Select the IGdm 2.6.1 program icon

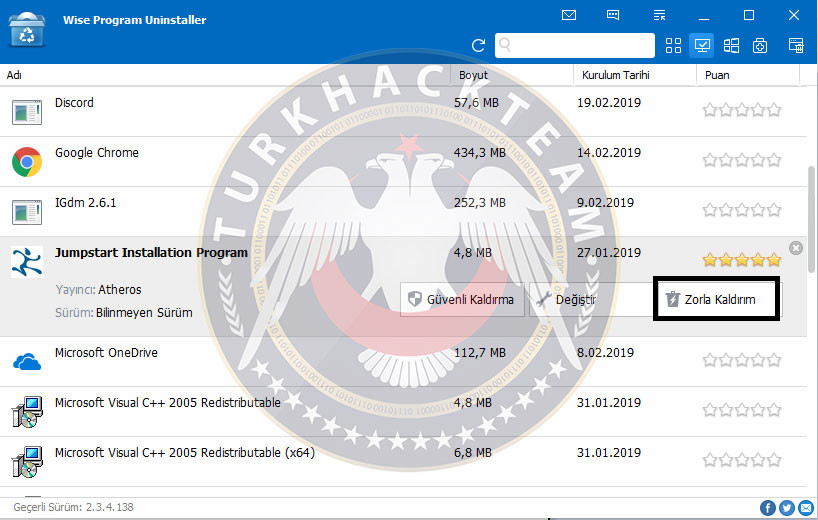[27, 212]
